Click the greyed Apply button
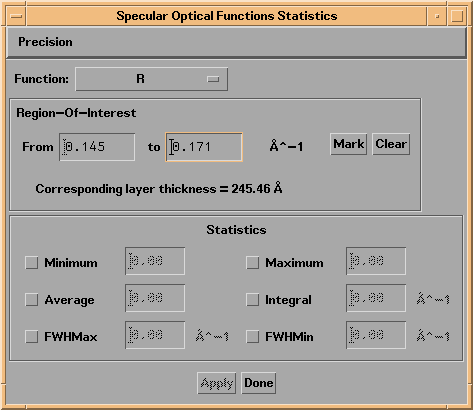This screenshot has width=473, height=410. (217, 383)
